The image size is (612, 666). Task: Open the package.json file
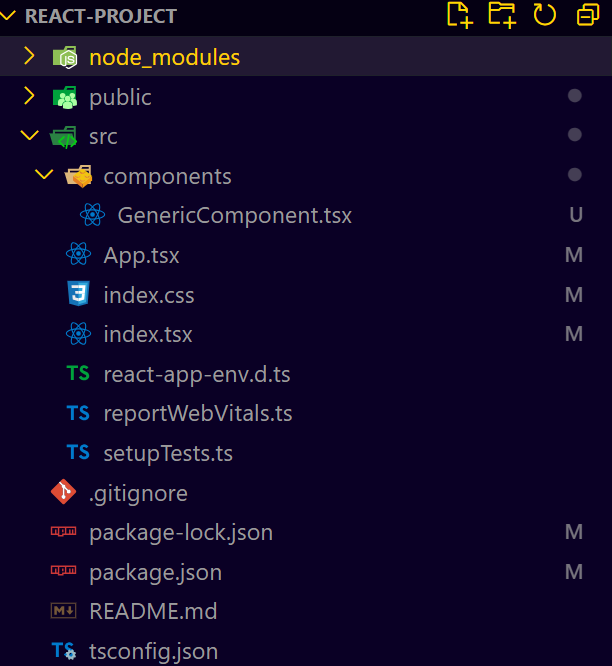pyautogui.click(x=155, y=573)
